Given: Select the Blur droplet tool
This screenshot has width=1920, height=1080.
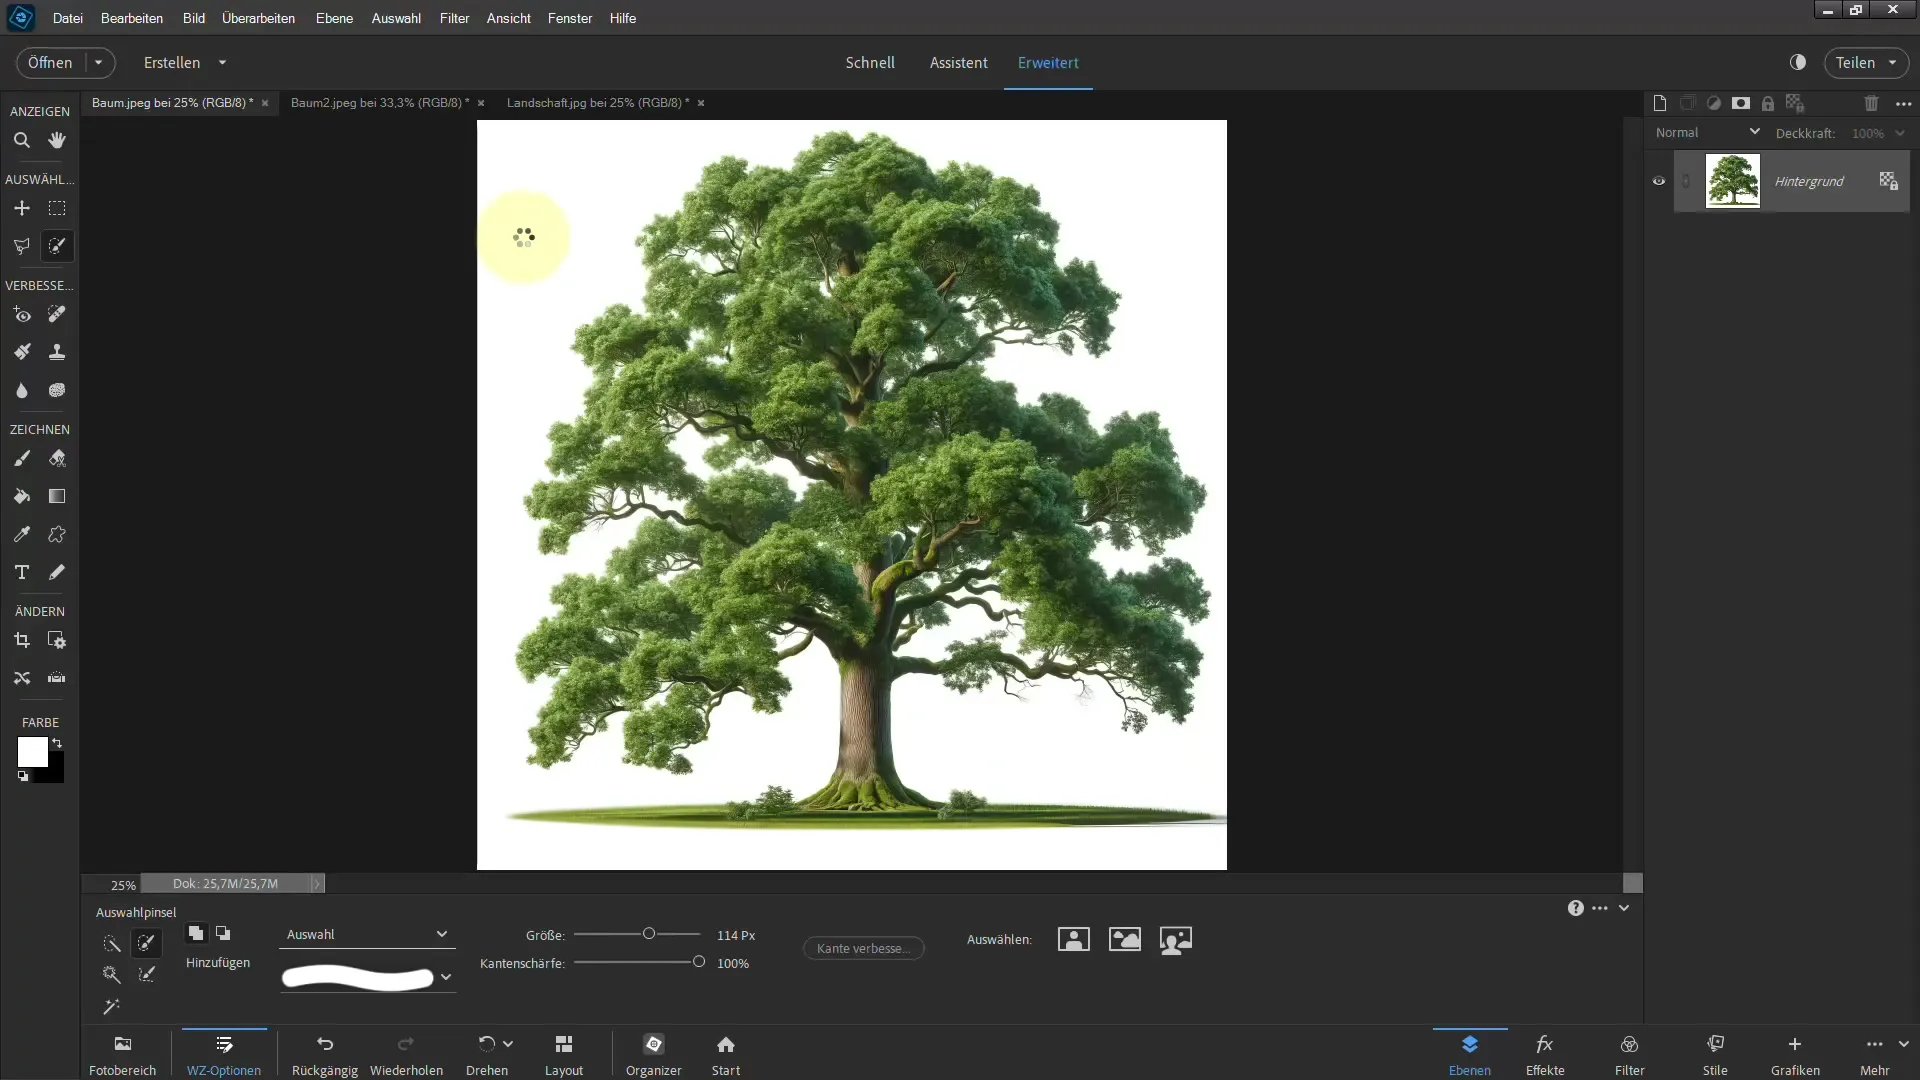Looking at the screenshot, I should coord(21,390).
